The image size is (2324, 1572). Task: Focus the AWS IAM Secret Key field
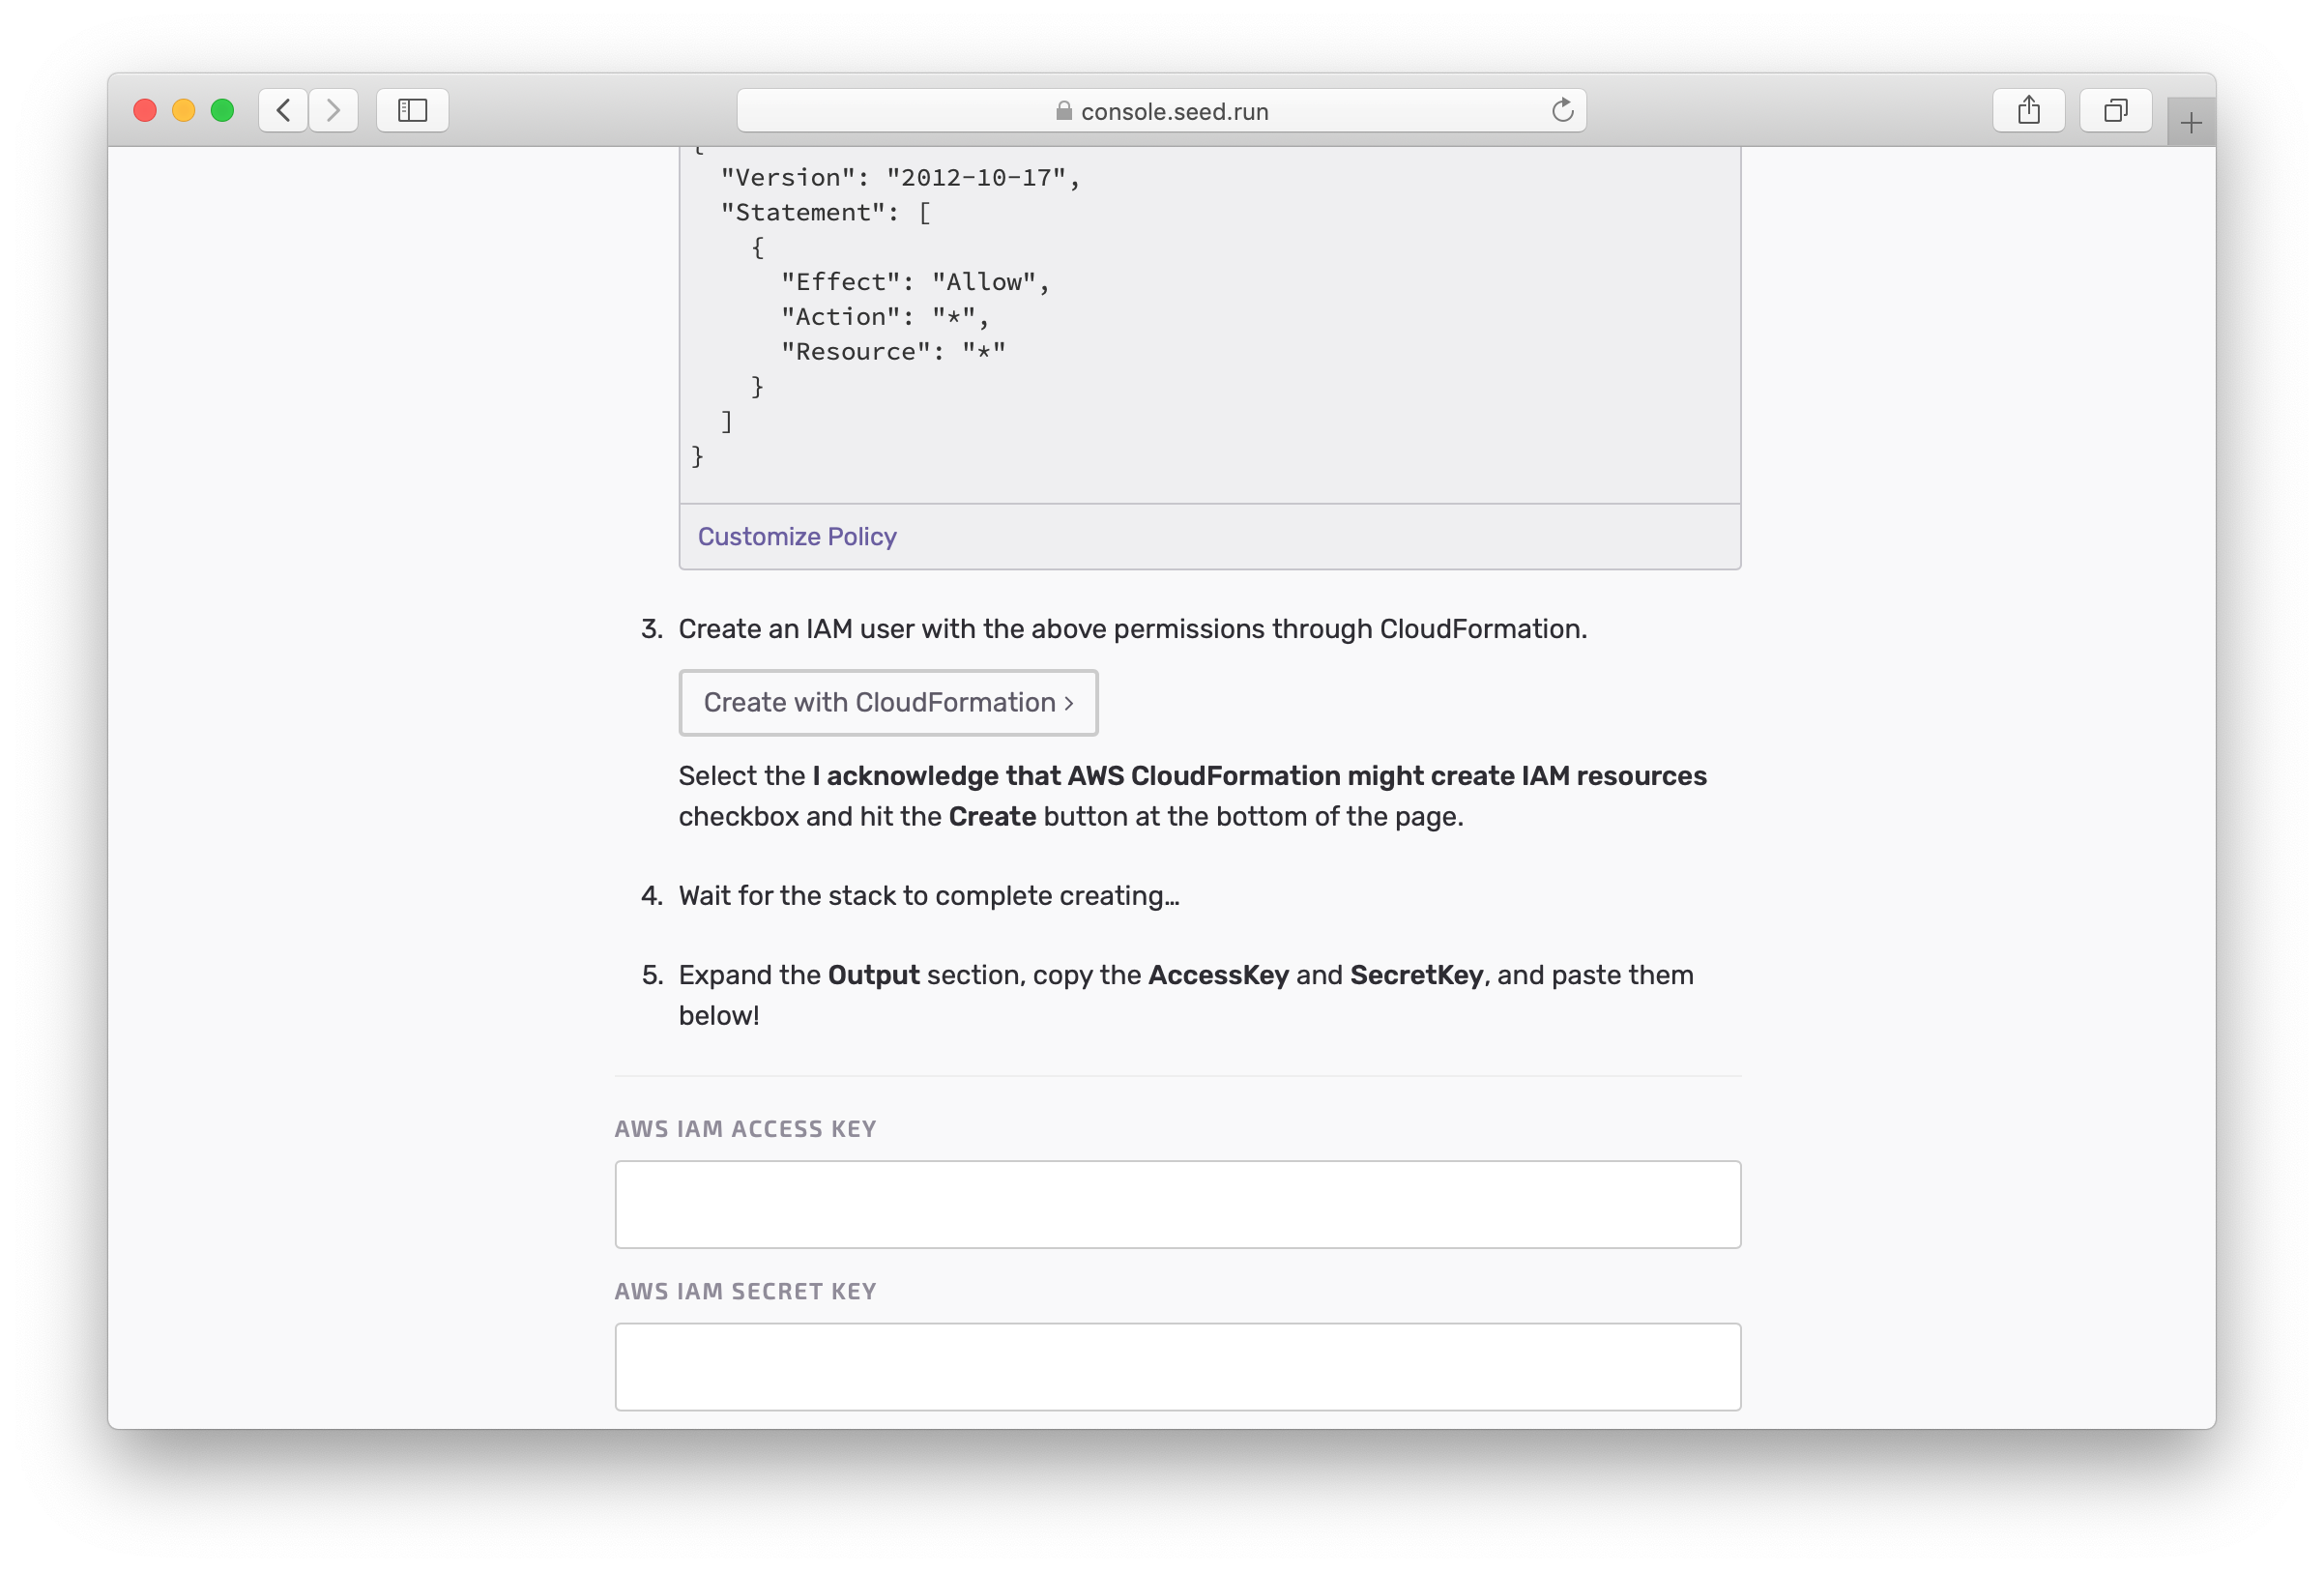[x=1177, y=1366]
